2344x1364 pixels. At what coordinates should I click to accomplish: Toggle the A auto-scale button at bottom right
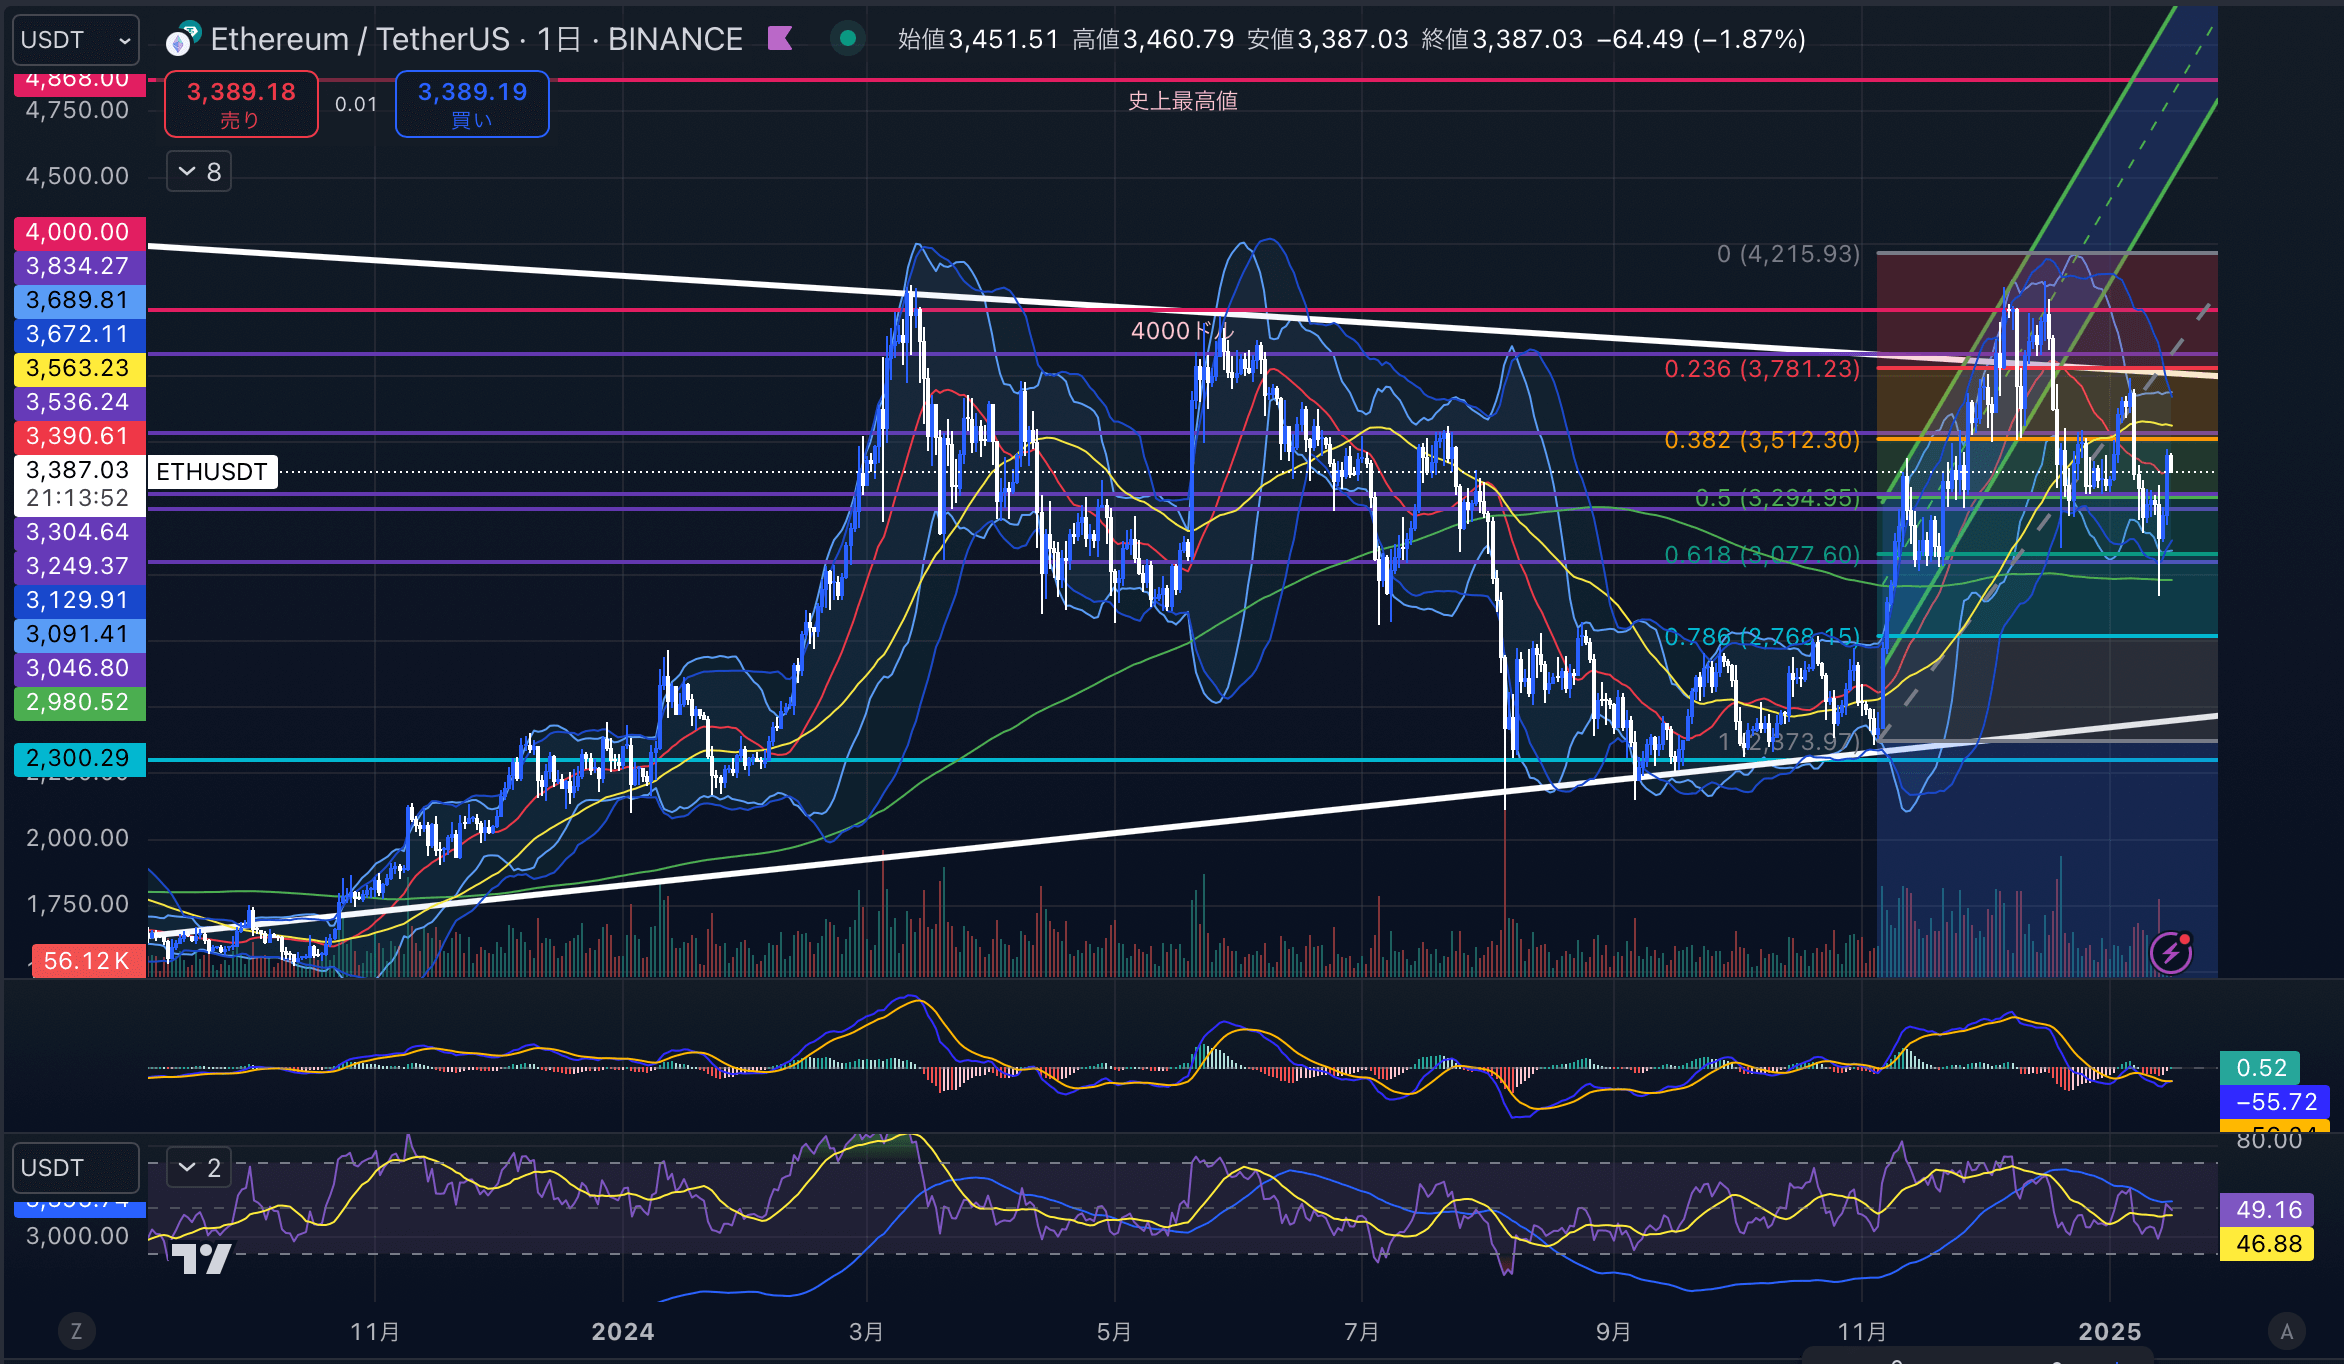(x=2286, y=1331)
